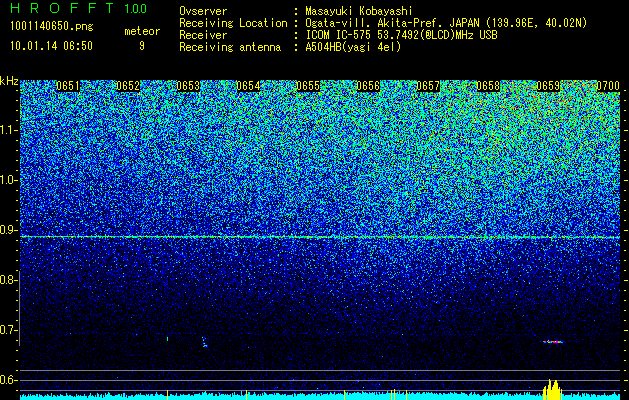Screen dimensions: 629x400
Task: Click the meteor count label
Action: click(142, 31)
